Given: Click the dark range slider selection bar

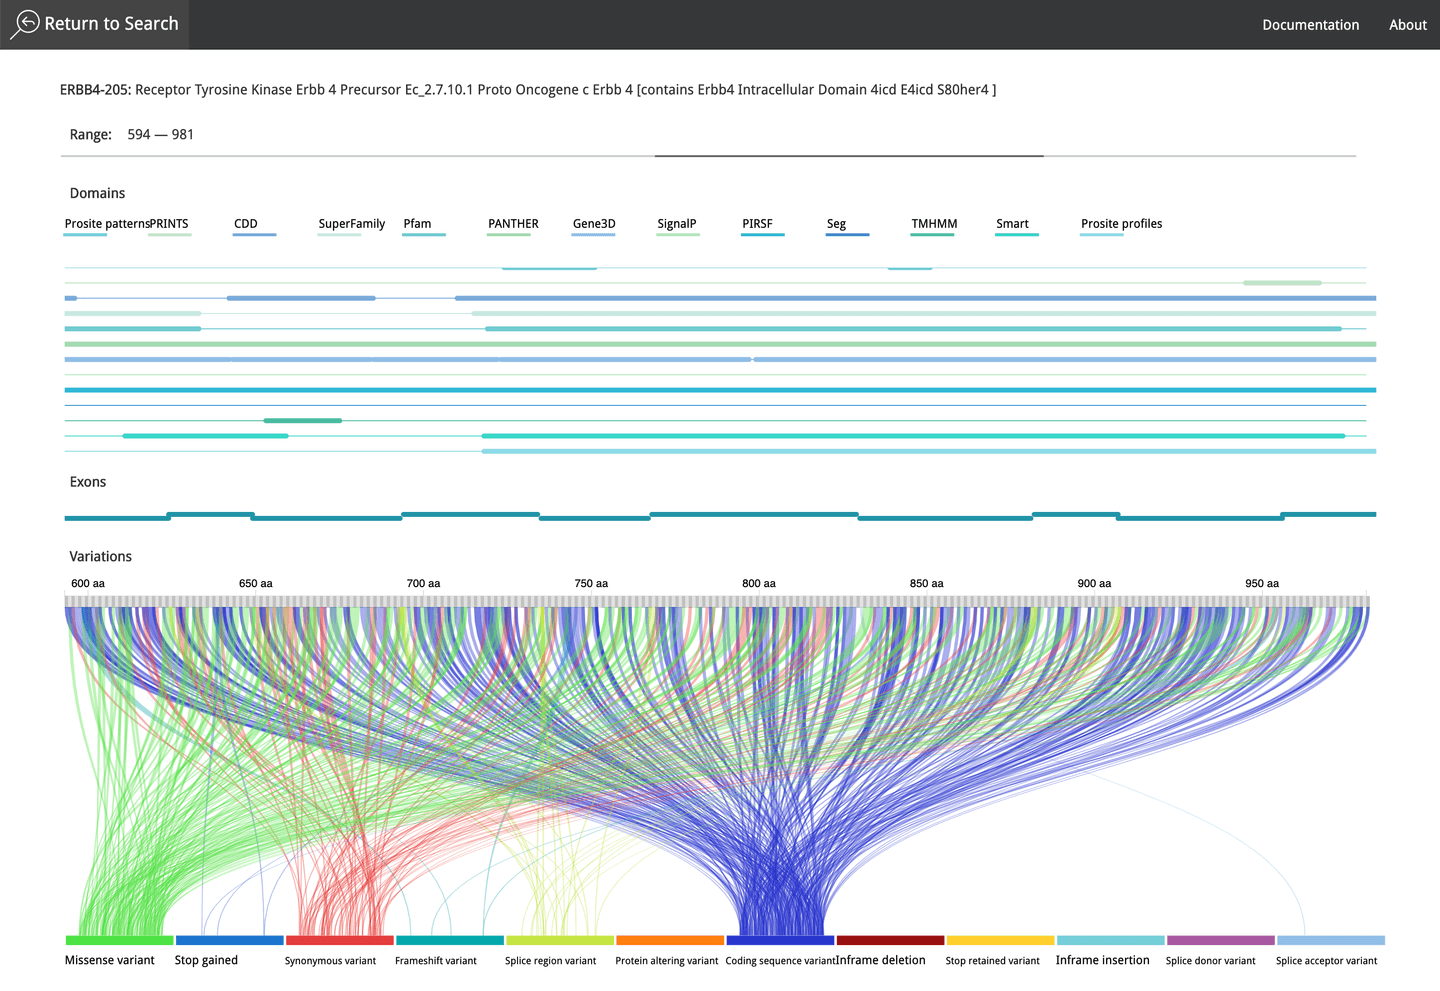Looking at the screenshot, I should point(849,156).
